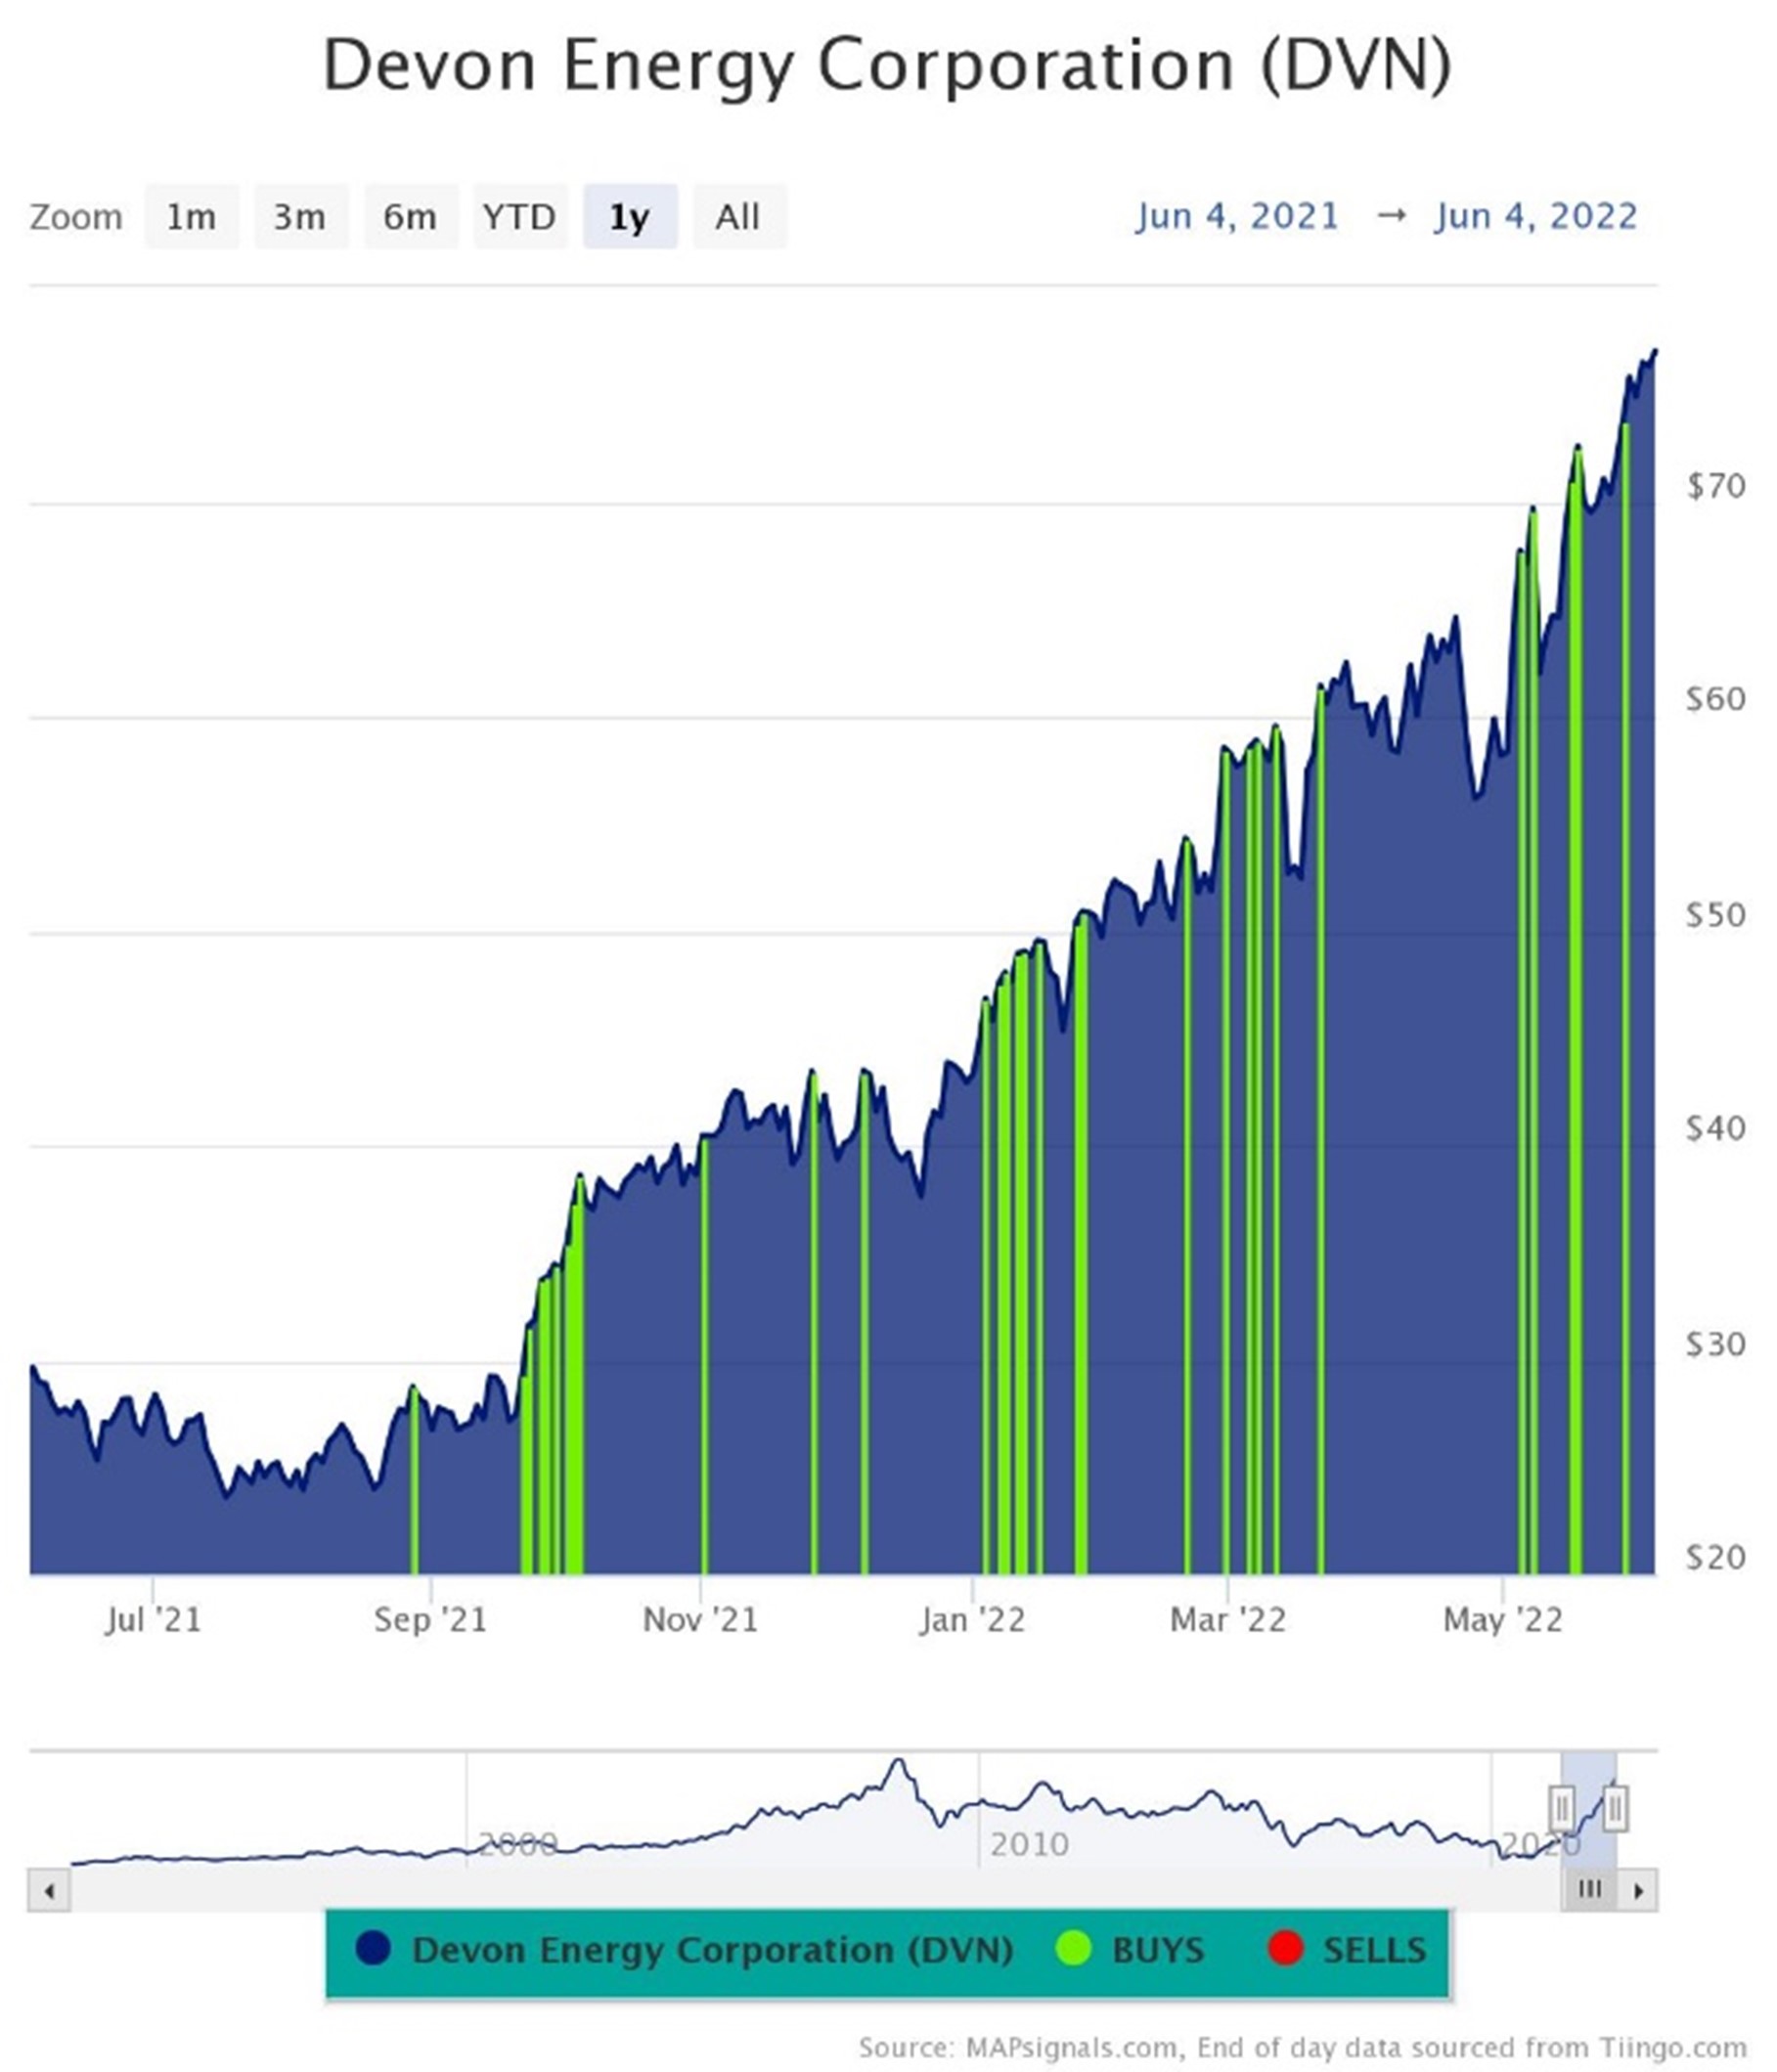
Task: Click the red SELLS legend dot
Action: (1285, 1948)
